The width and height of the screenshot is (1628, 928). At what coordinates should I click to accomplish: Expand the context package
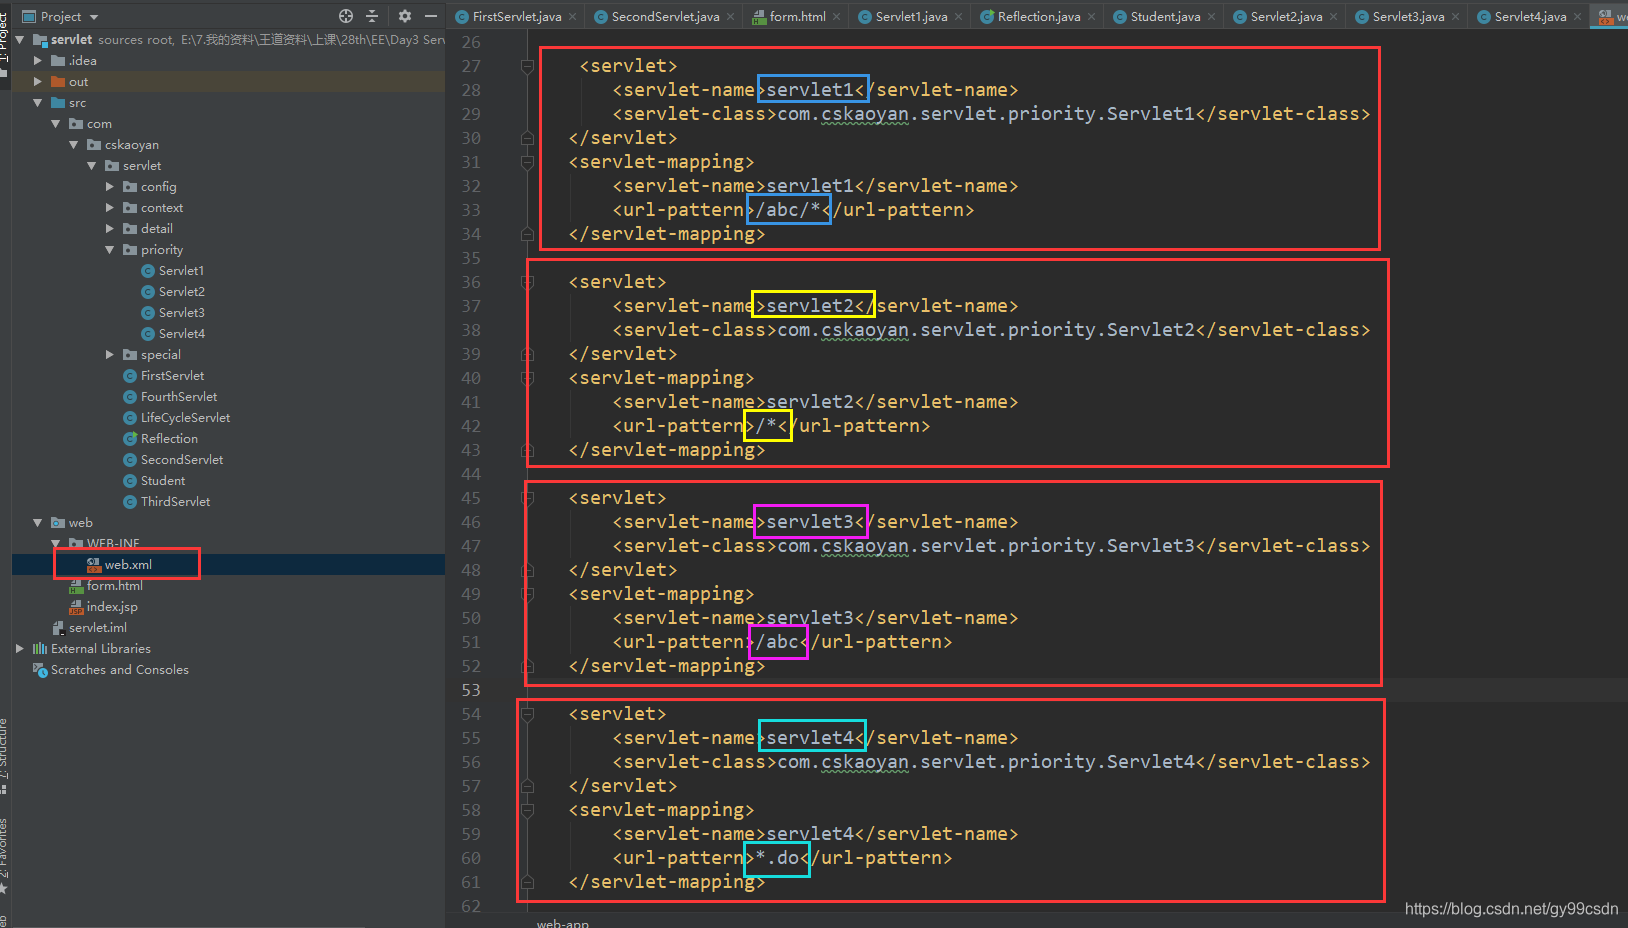110,208
